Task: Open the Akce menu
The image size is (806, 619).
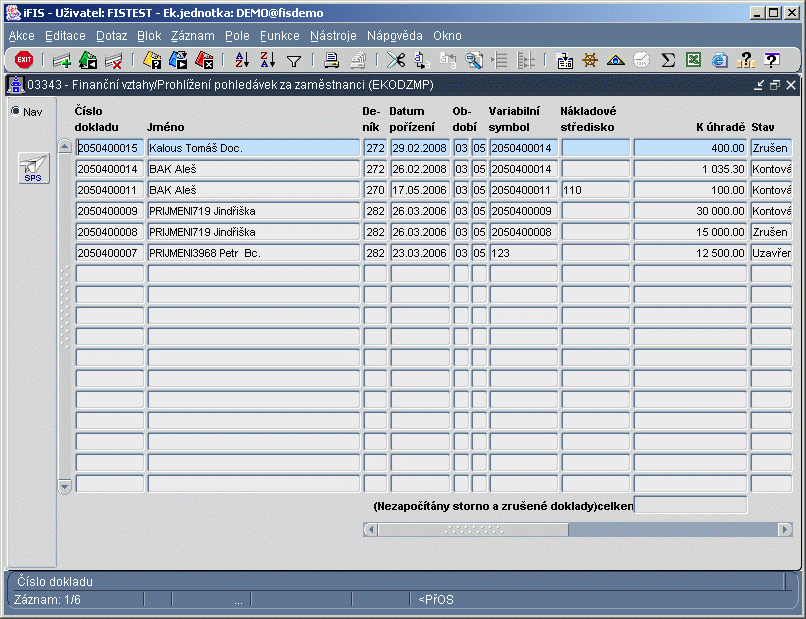Action: 22,36
